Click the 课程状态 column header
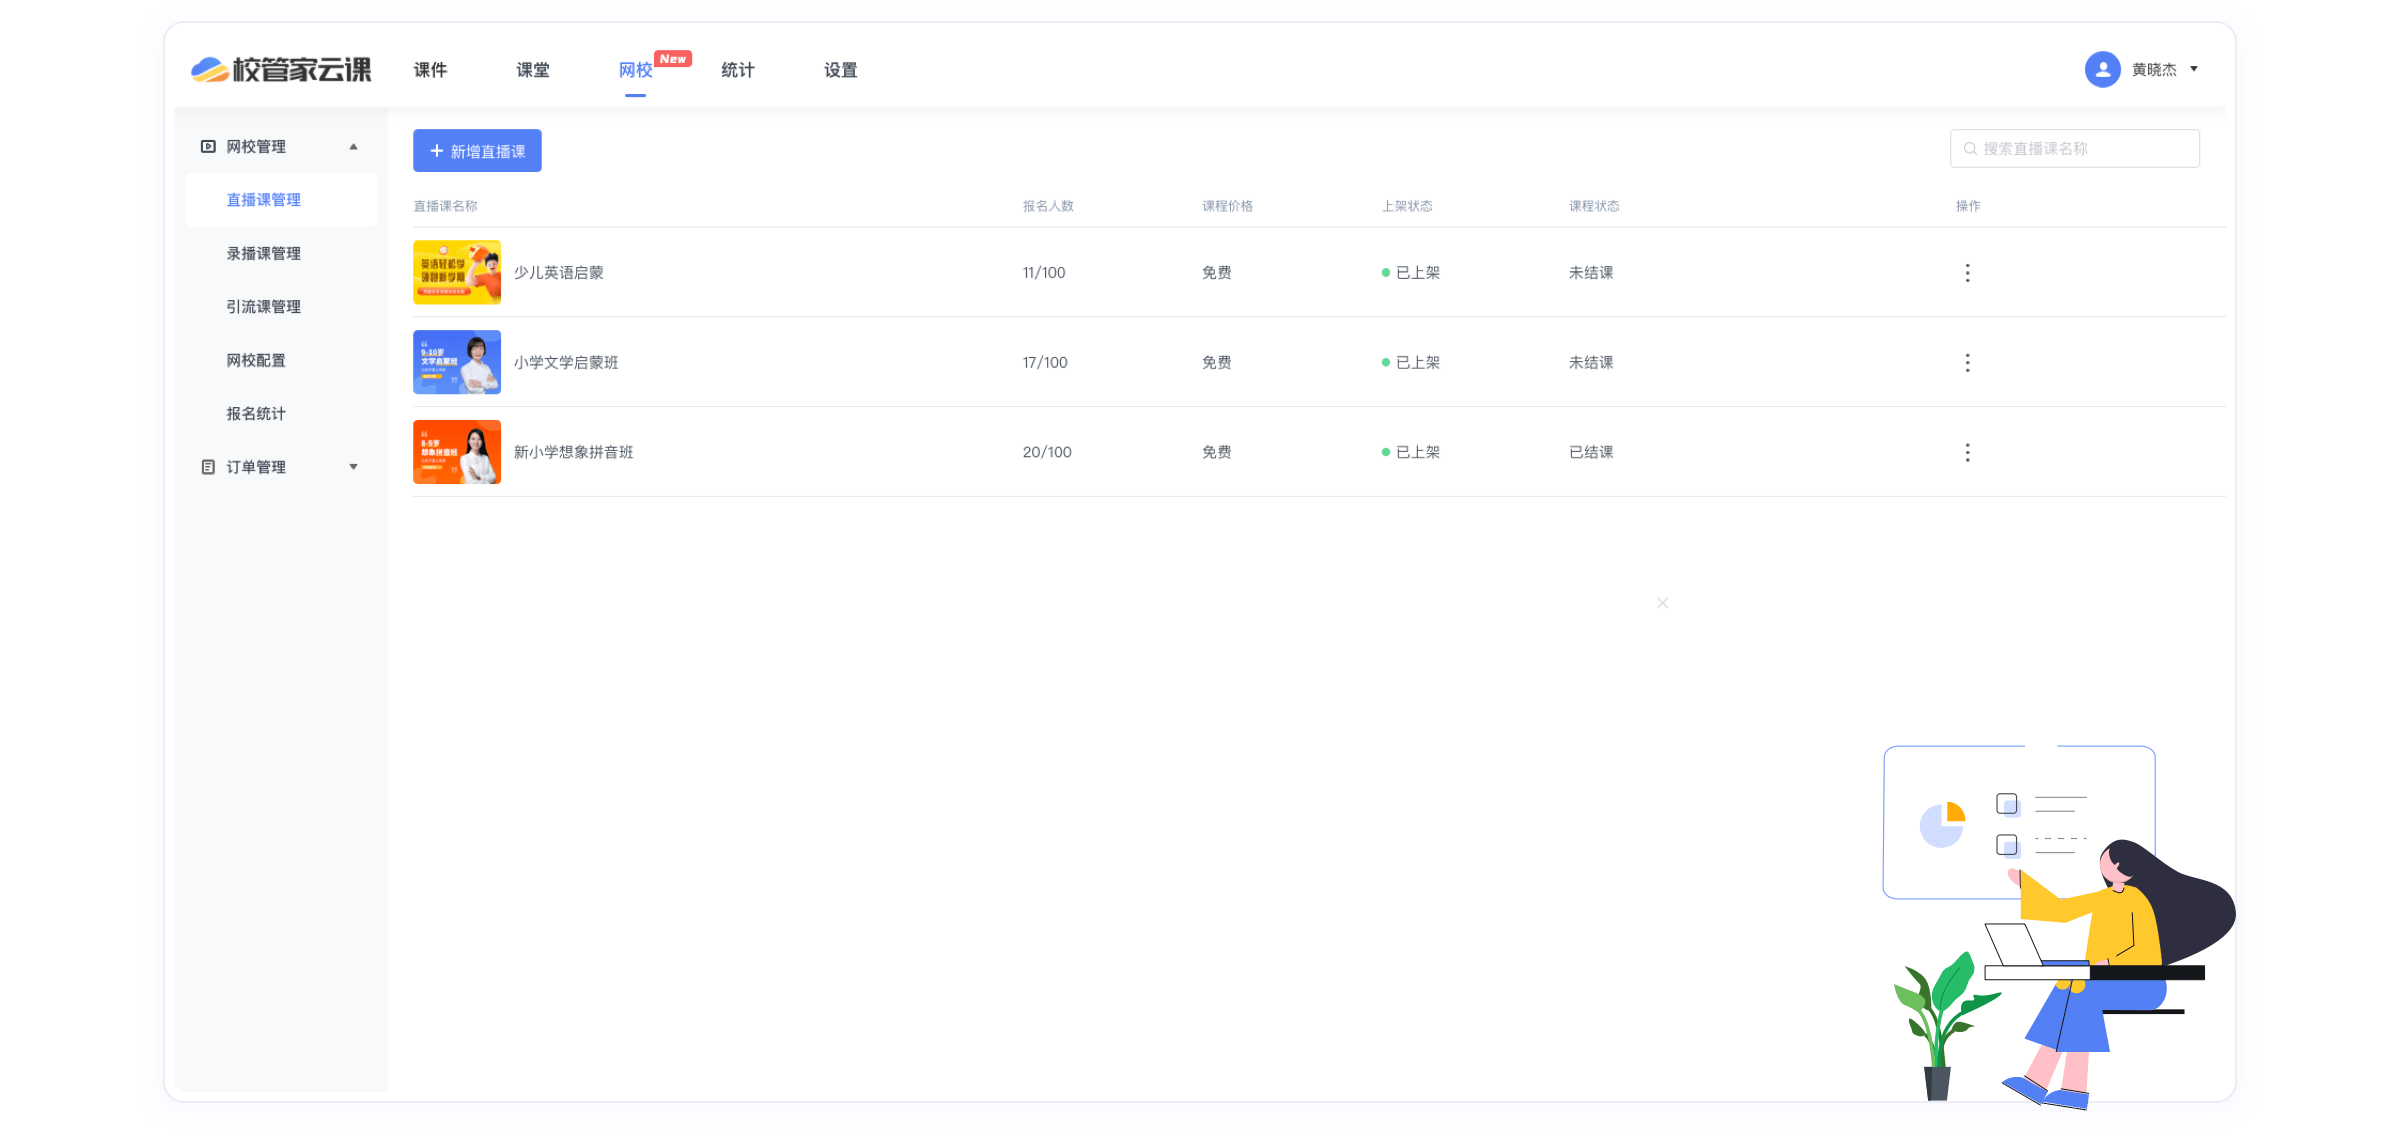This screenshot has height=1138, width=2400. click(1594, 206)
